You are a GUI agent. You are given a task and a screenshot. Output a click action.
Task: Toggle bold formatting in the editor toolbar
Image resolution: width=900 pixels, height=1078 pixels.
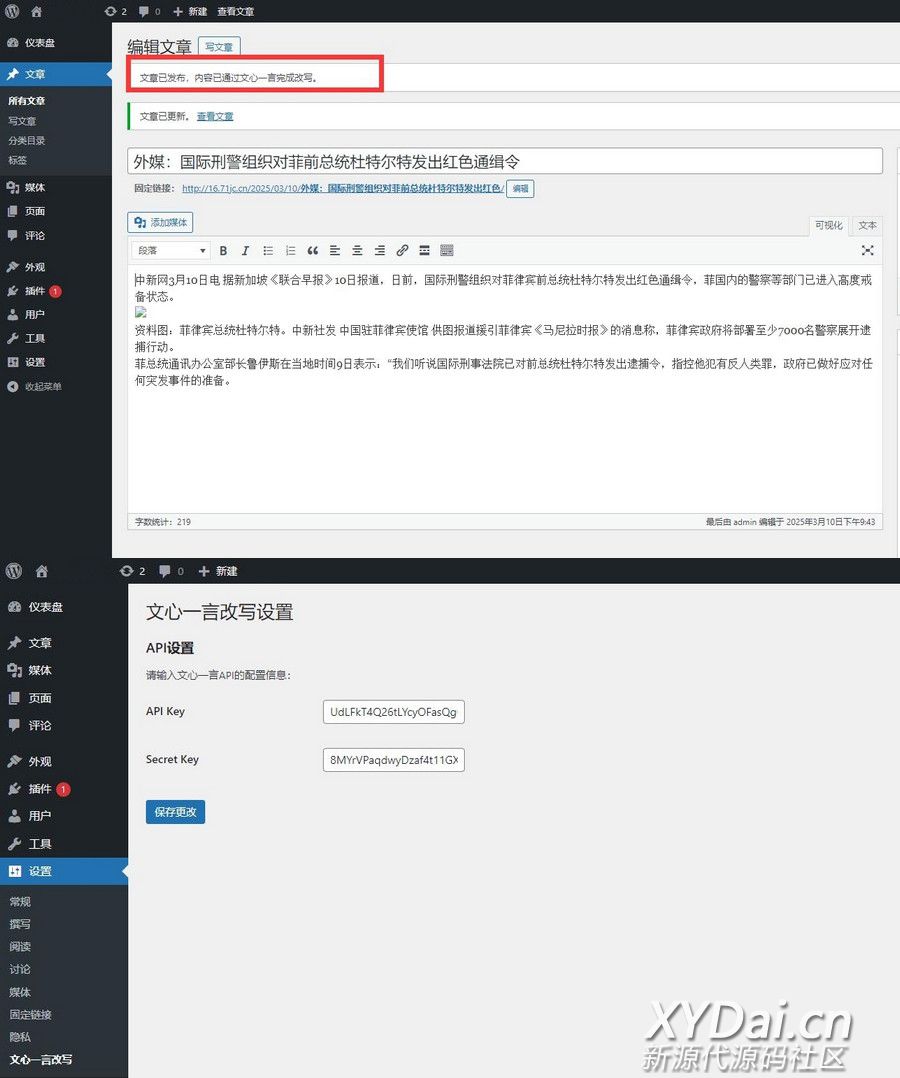click(x=223, y=251)
